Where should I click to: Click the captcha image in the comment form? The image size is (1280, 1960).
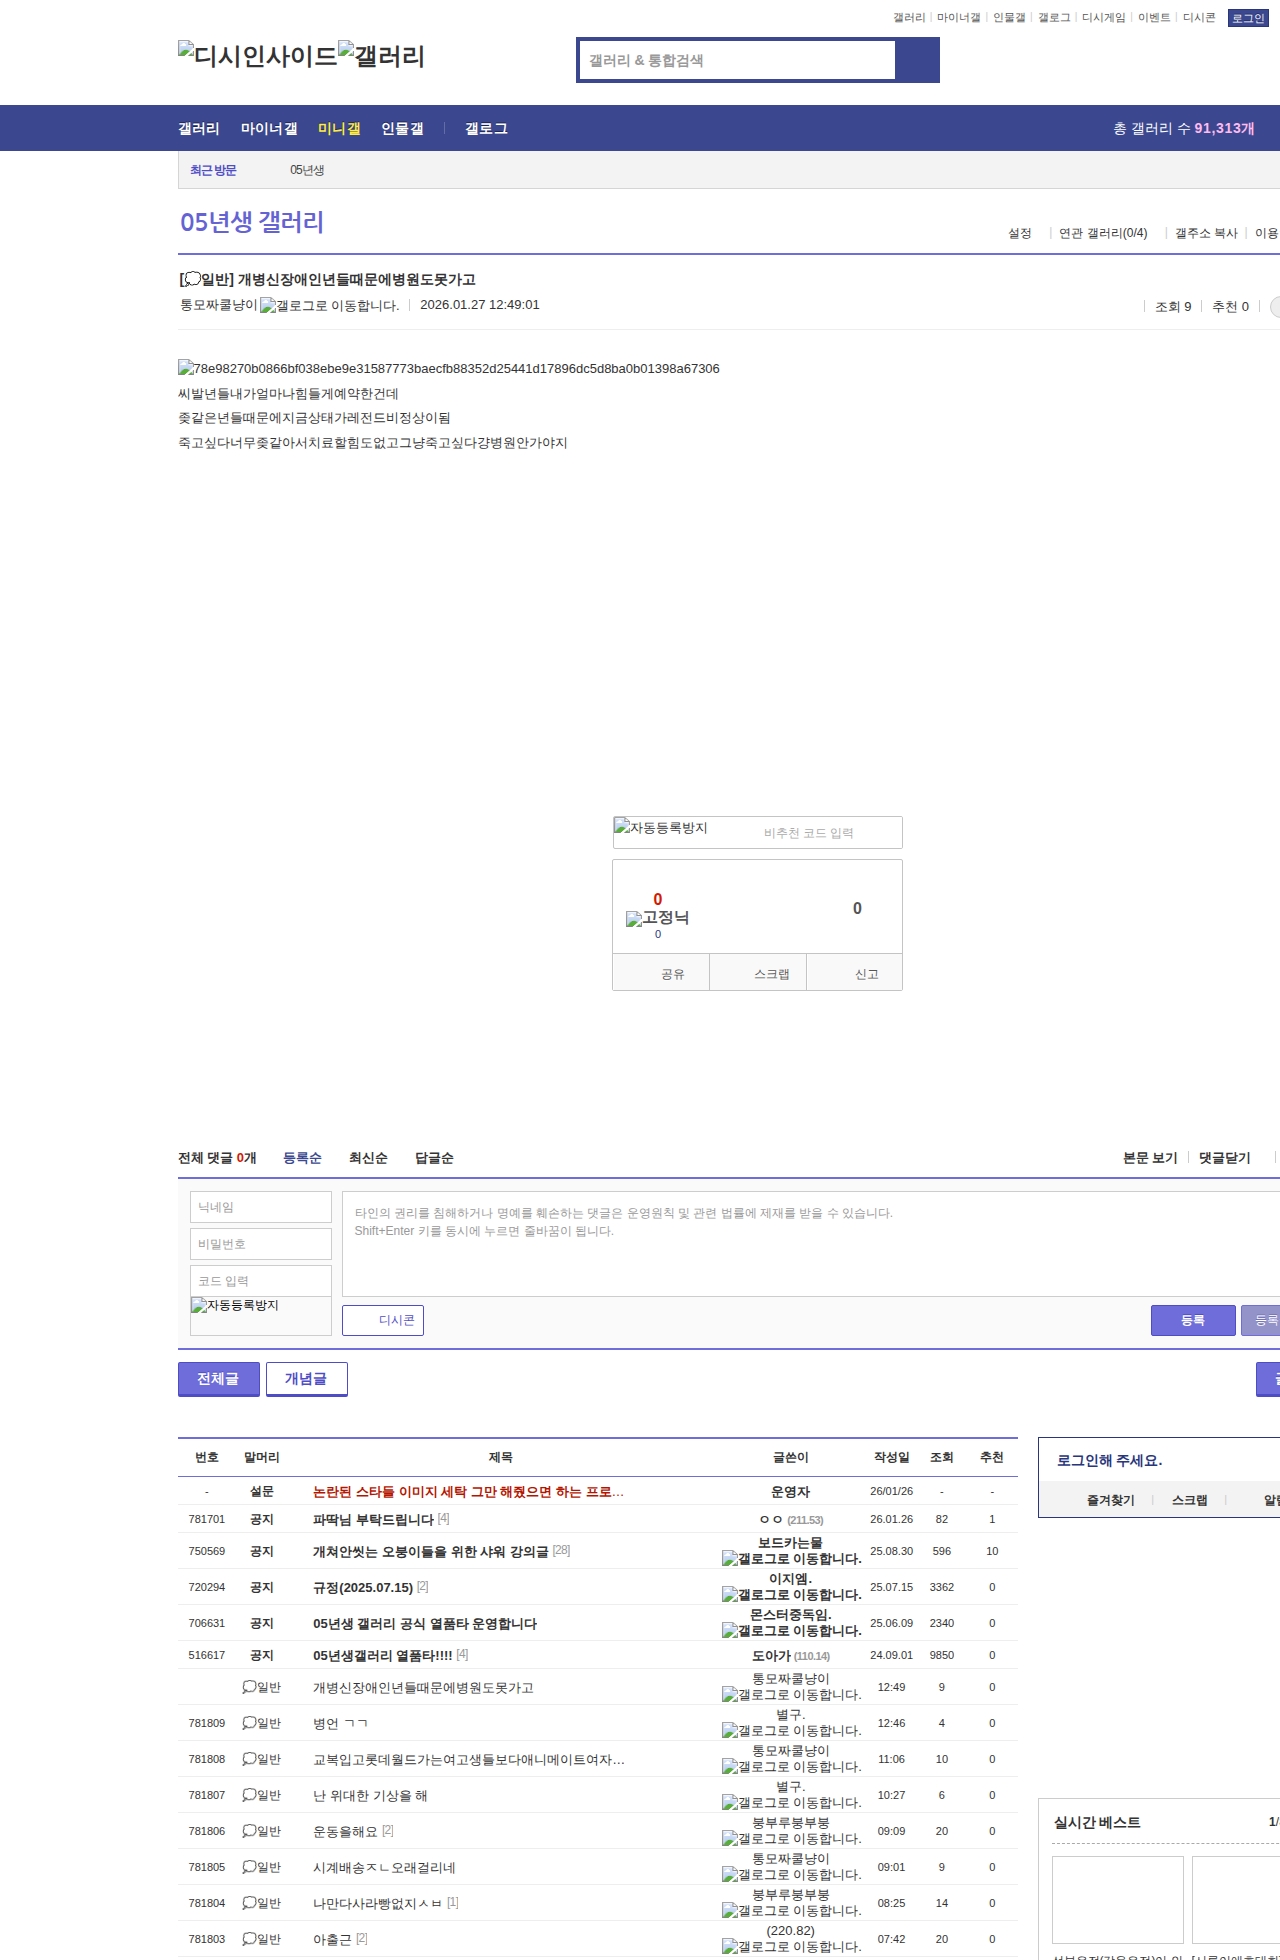click(x=235, y=1306)
